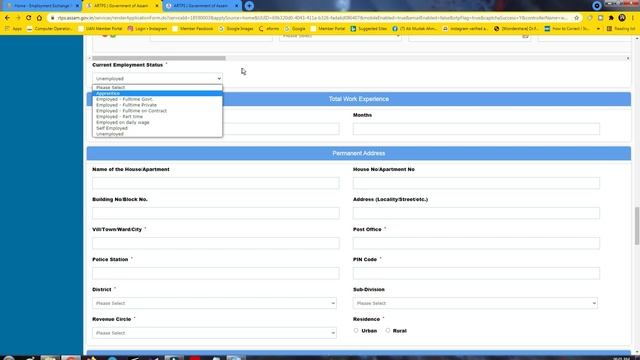Click the Months work experience field

[x=476, y=129]
